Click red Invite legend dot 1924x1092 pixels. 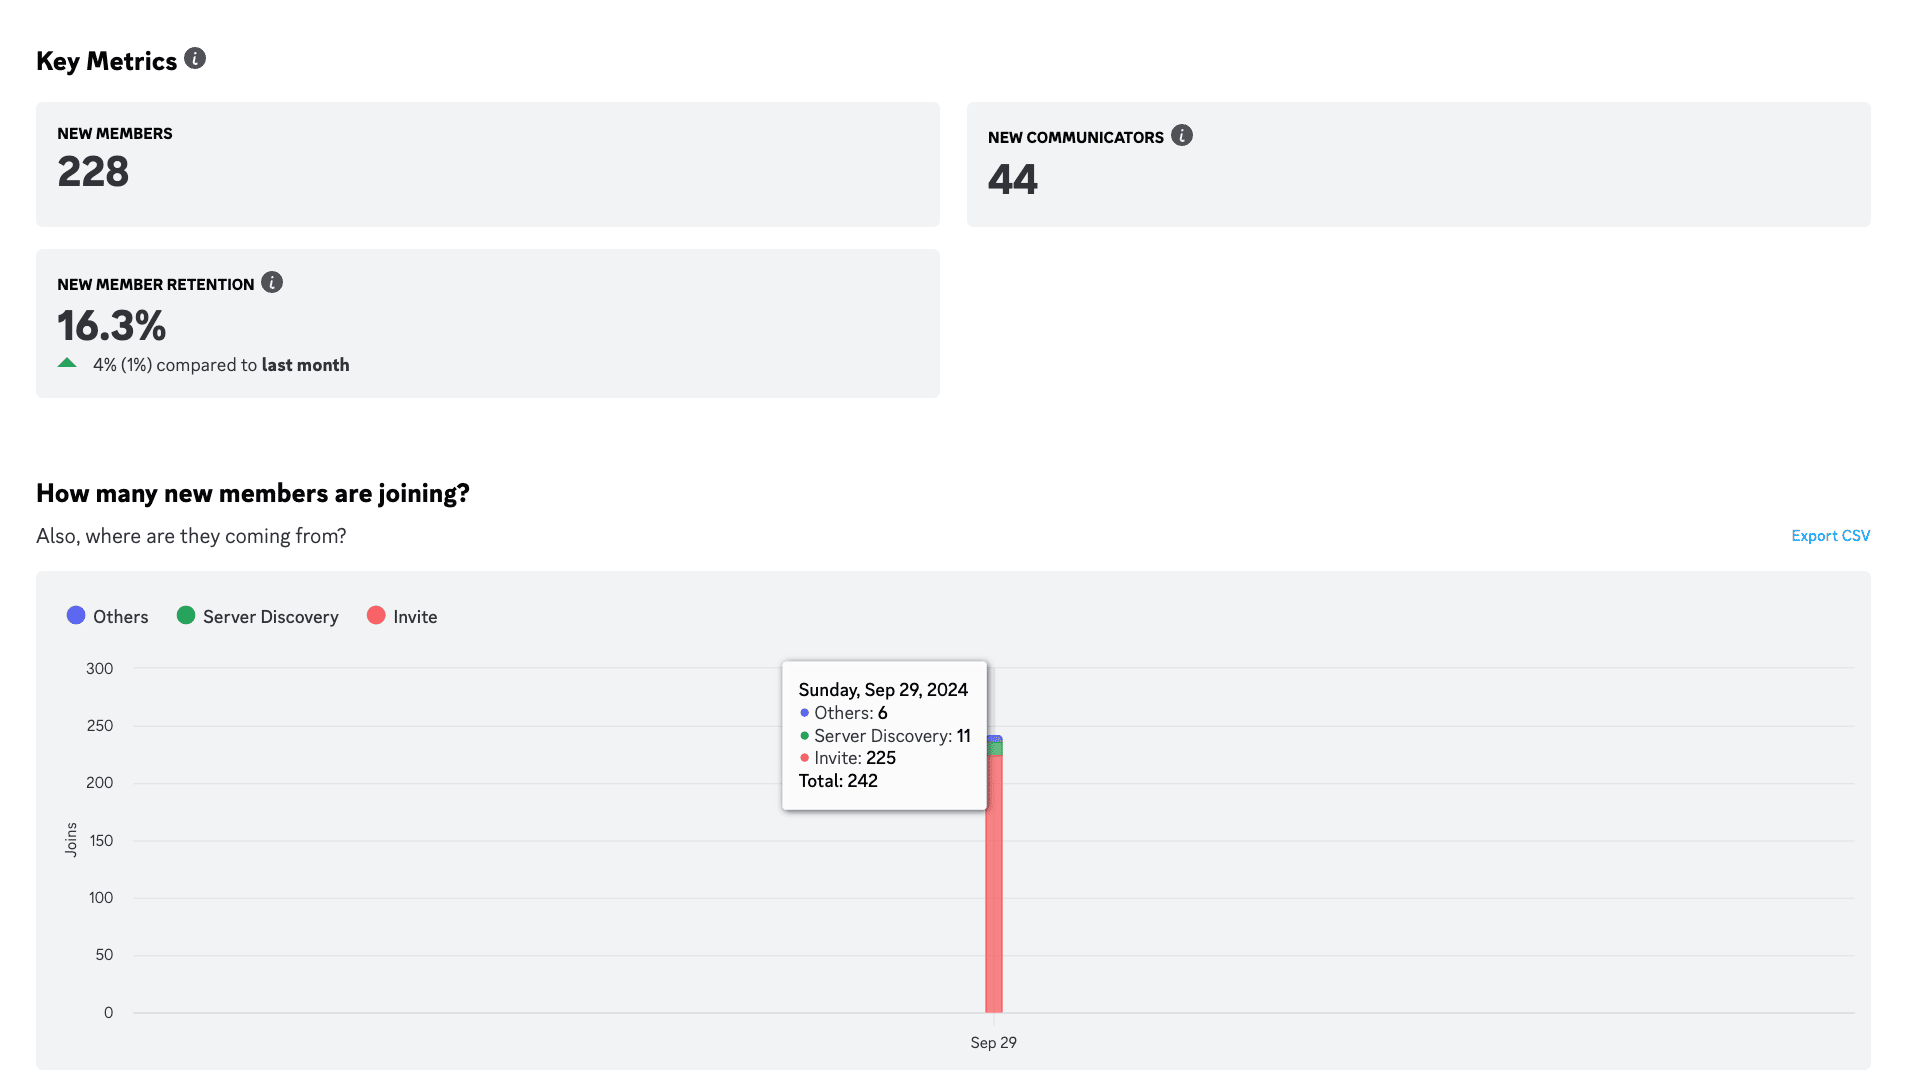point(376,616)
